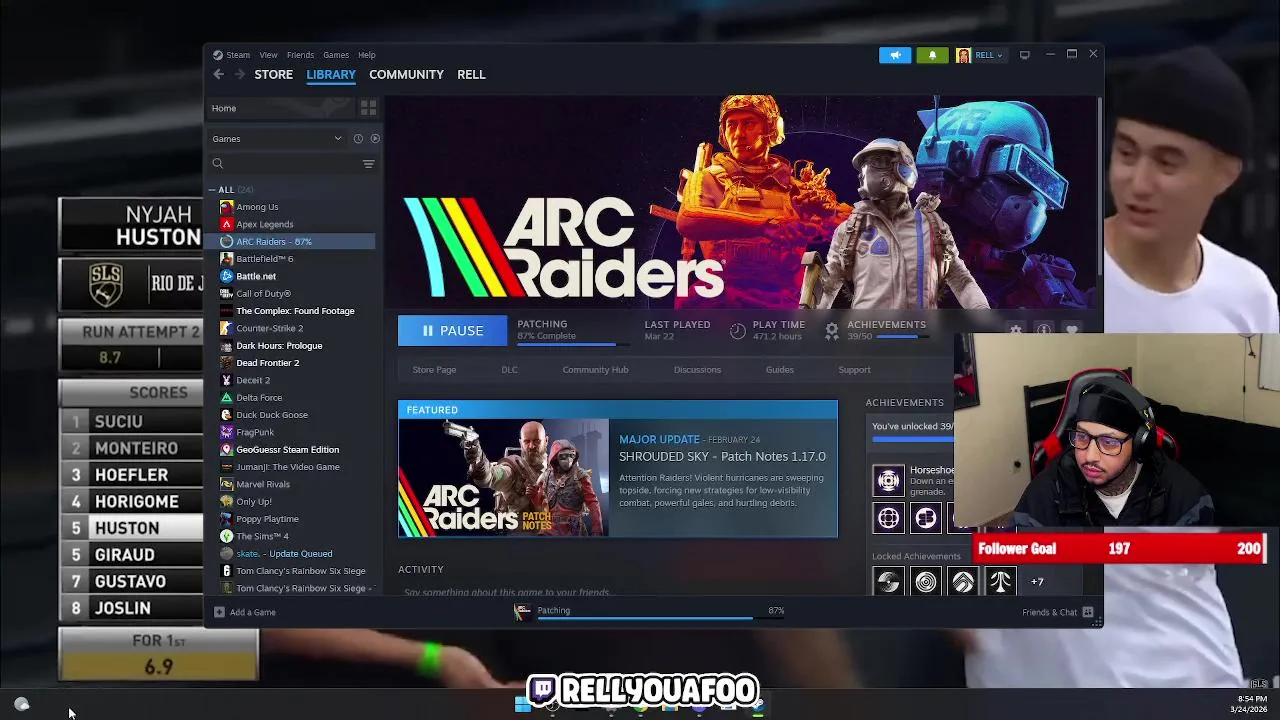
Task: Click the Horseshoe achievement icon
Action: click(x=888, y=480)
